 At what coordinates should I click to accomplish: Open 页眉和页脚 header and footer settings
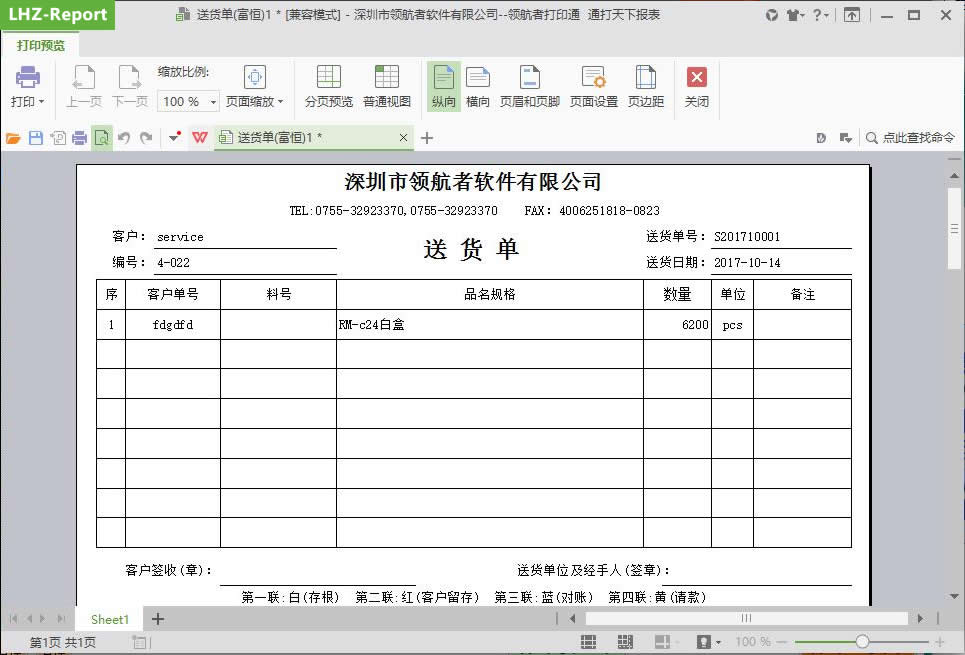529,87
